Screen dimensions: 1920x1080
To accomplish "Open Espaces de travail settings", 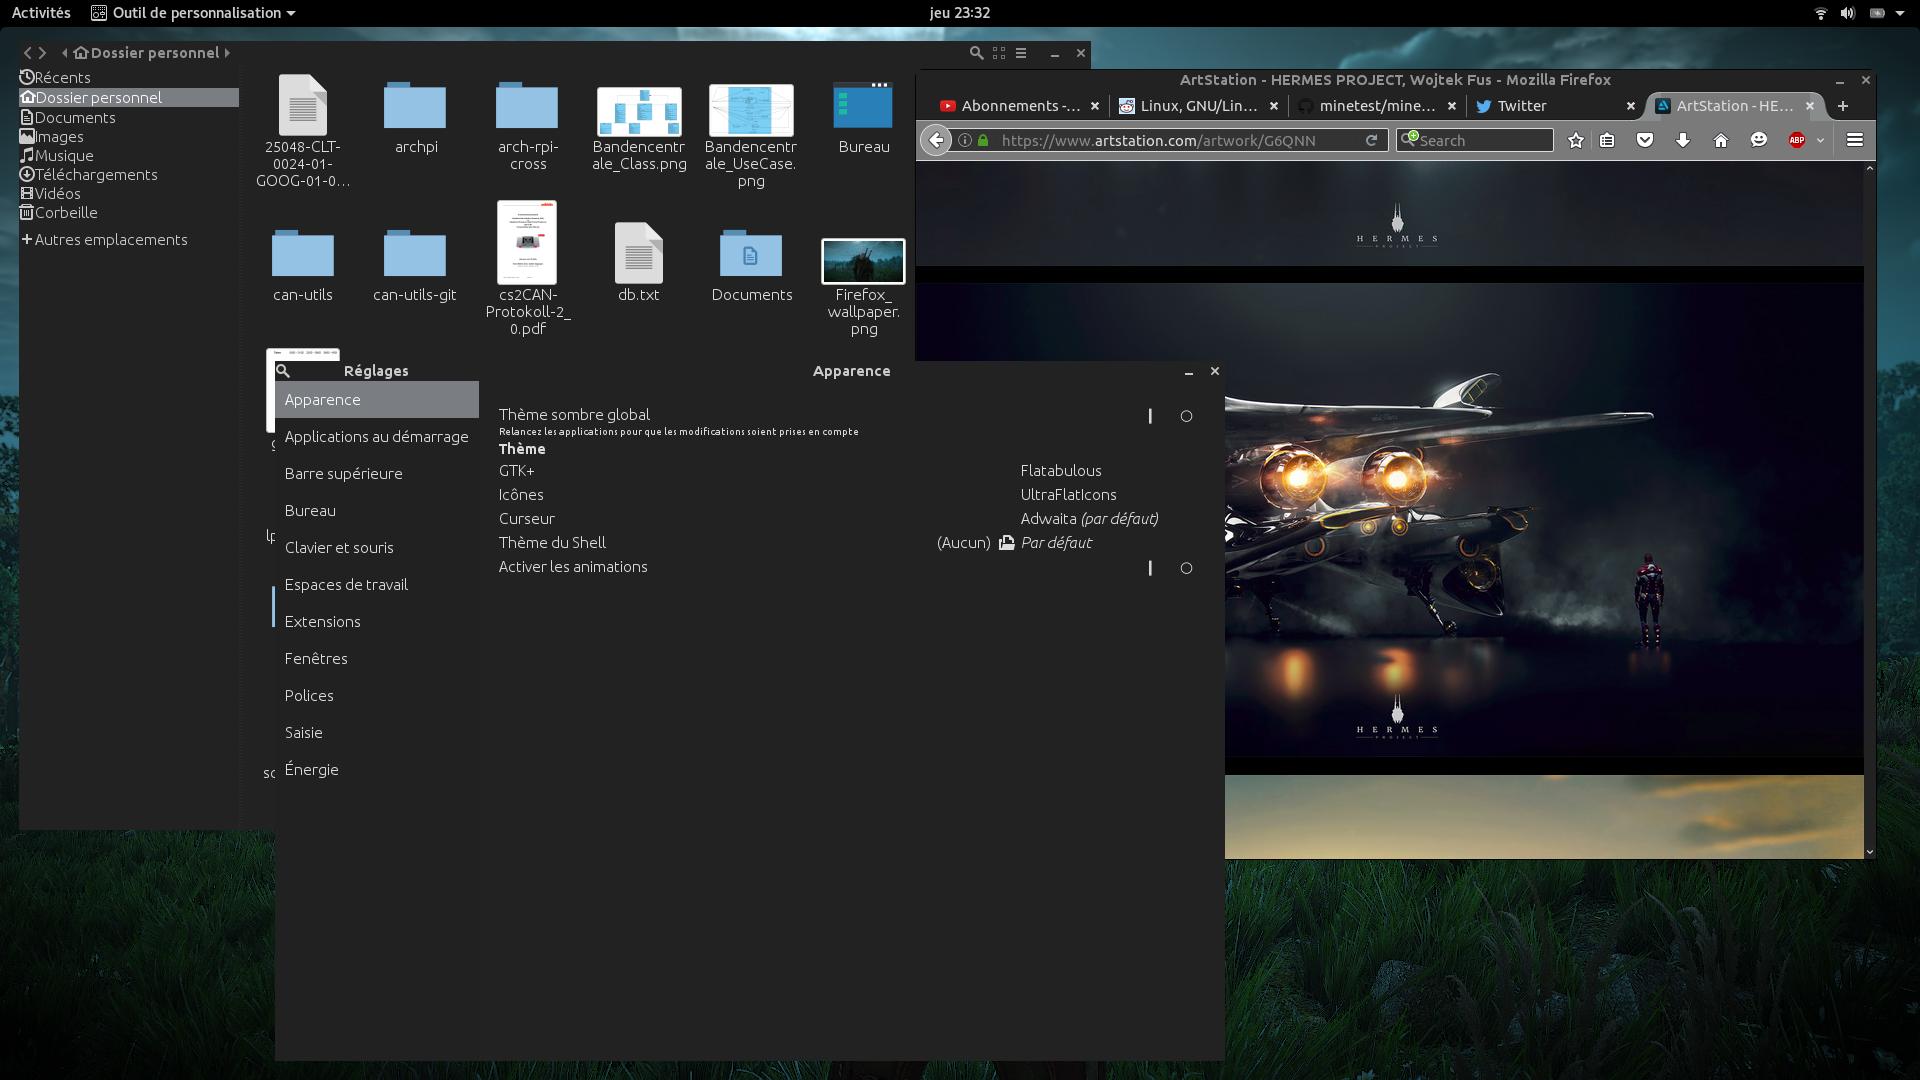I will [x=377, y=585].
